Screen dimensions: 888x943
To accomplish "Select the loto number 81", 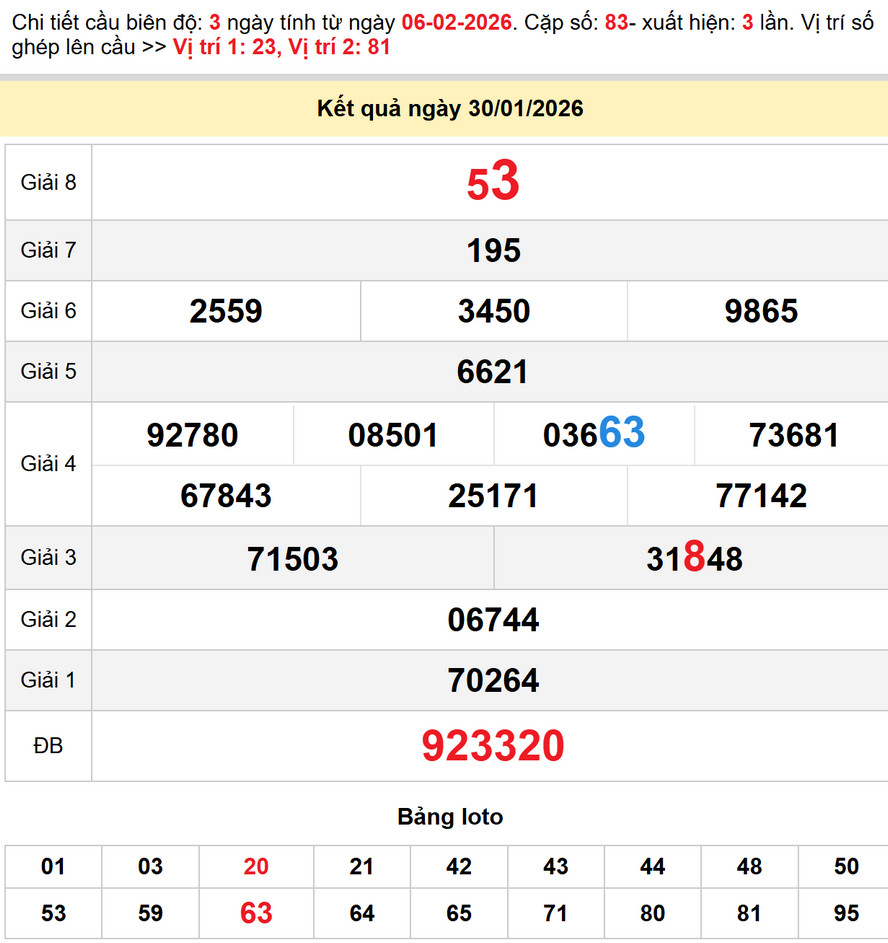I will tap(750, 912).
